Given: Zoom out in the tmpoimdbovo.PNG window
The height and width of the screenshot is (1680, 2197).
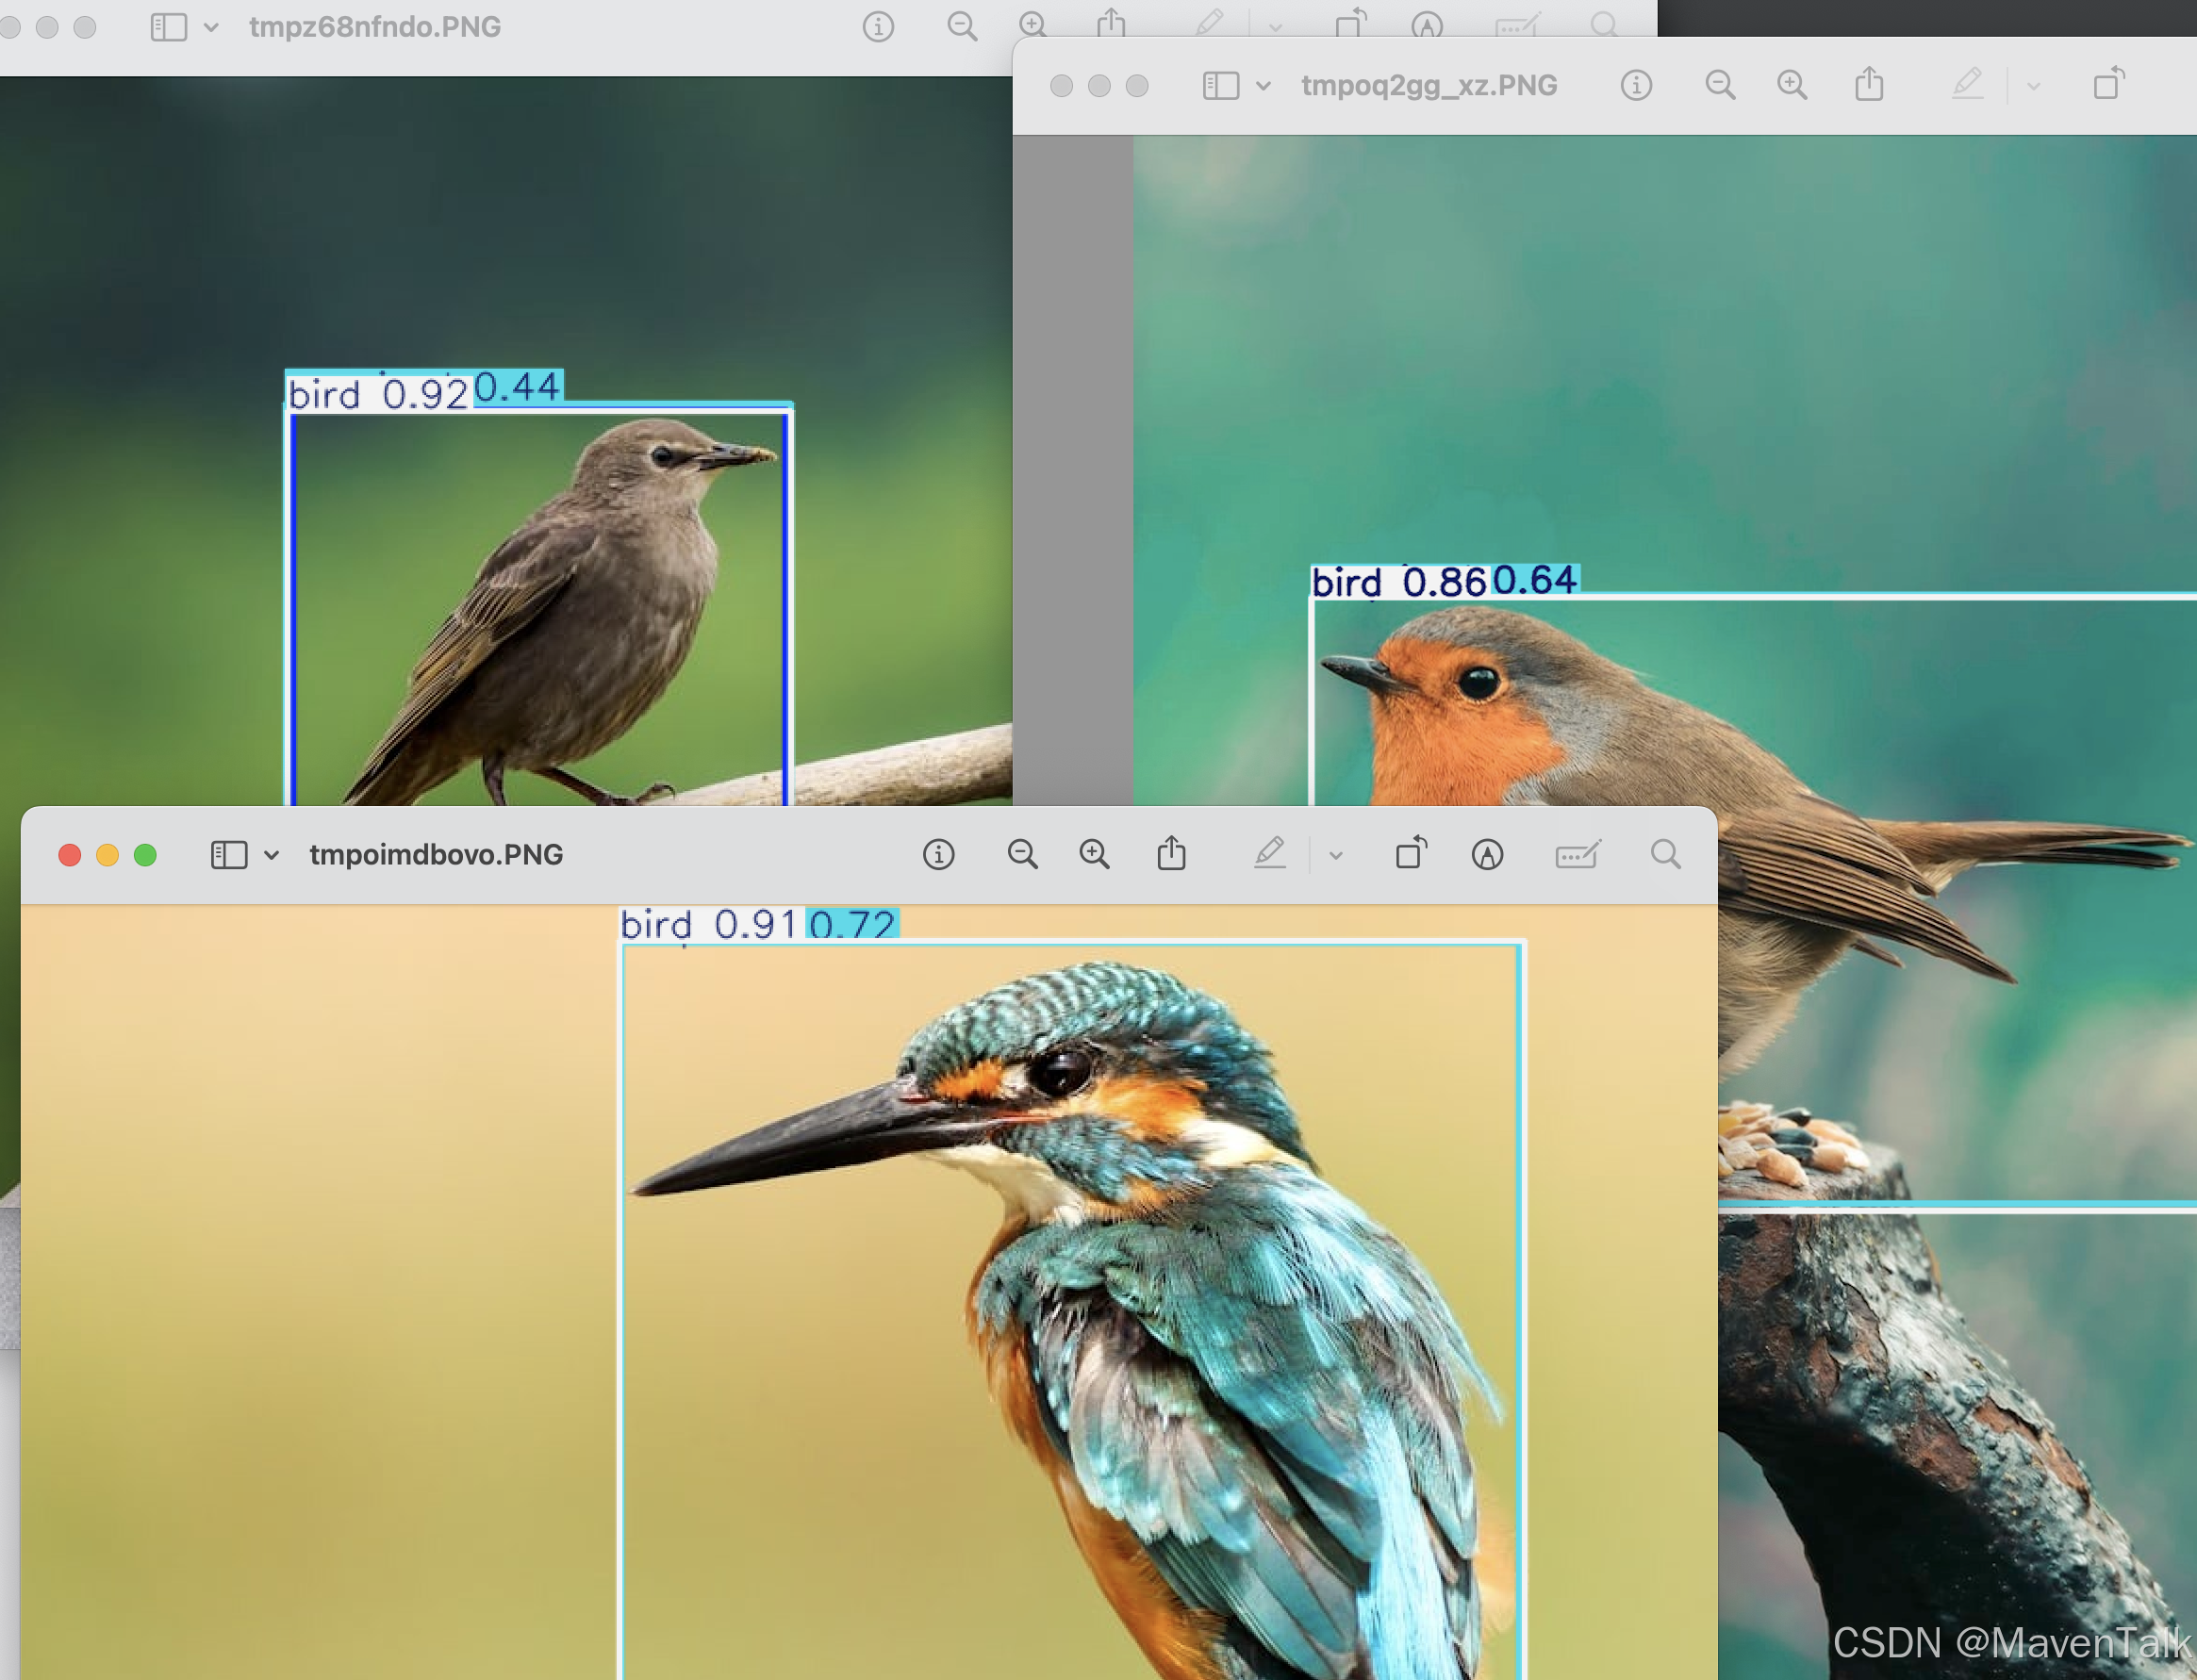Looking at the screenshot, I should (x=1022, y=855).
